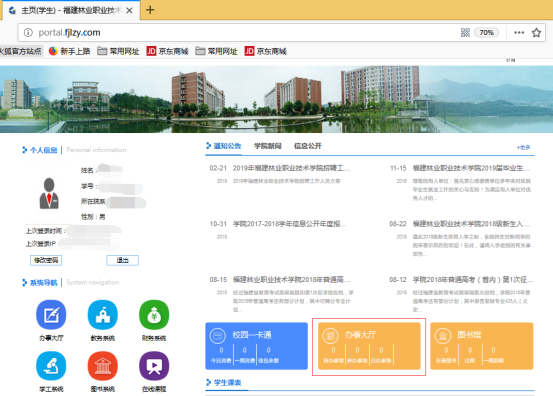Image resolution: width=553 pixels, height=396 pixels.
Task: Open the 更多 link for more notices
Action: [x=523, y=147]
